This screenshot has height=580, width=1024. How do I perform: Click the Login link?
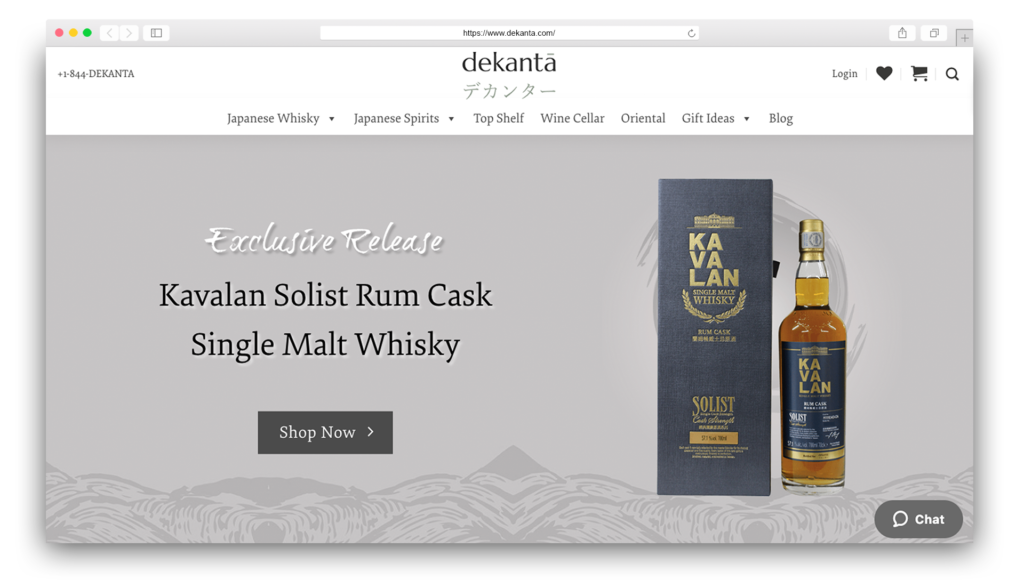point(844,74)
